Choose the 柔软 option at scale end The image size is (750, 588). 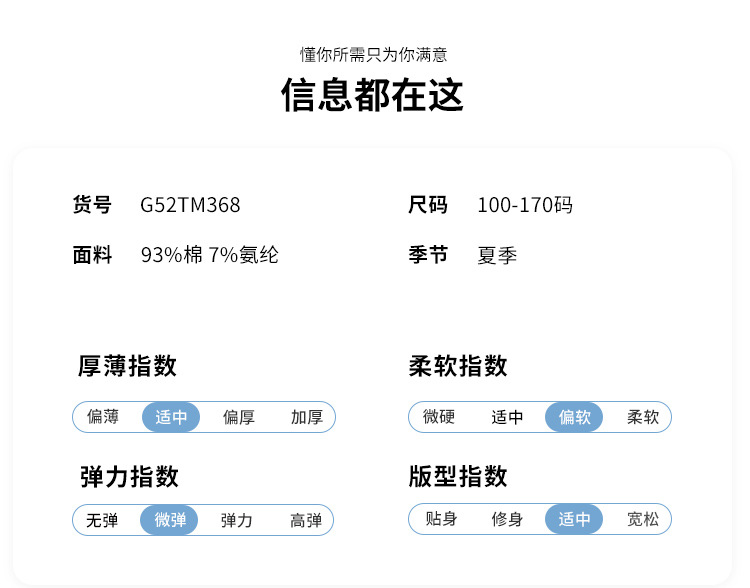[643, 417]
